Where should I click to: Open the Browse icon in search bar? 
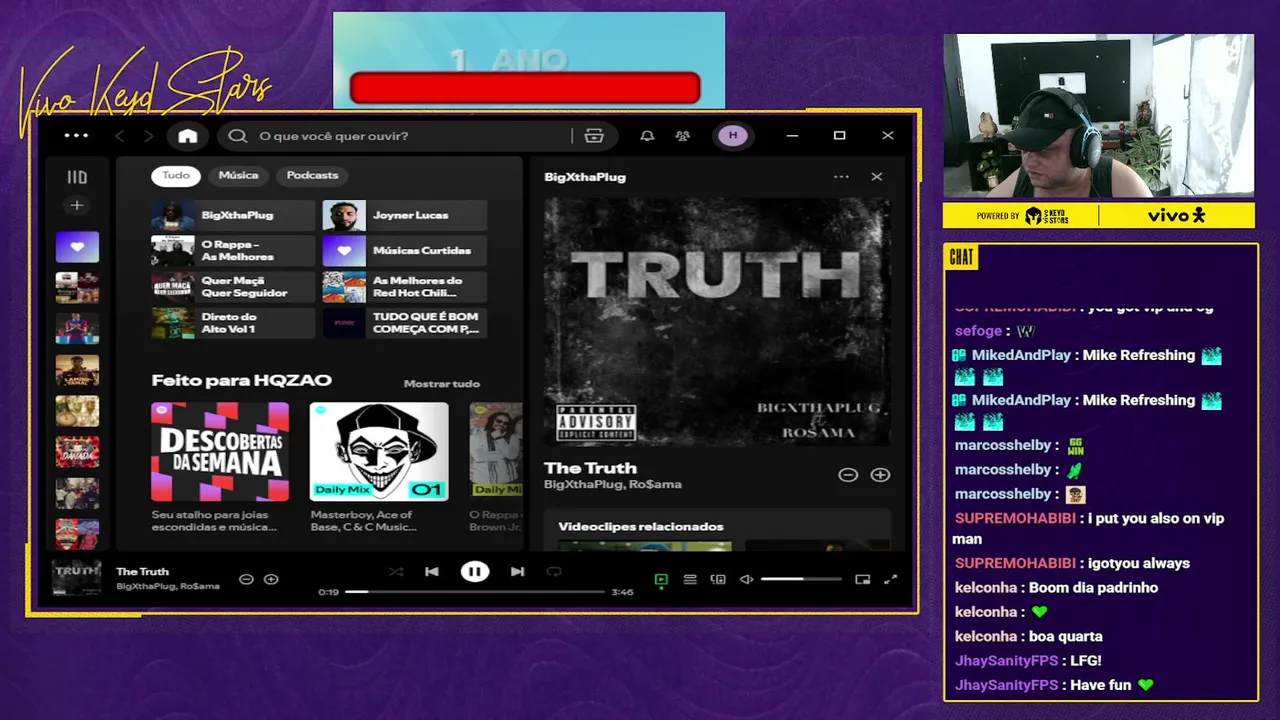pyautogui.click(x=594, y=136)
